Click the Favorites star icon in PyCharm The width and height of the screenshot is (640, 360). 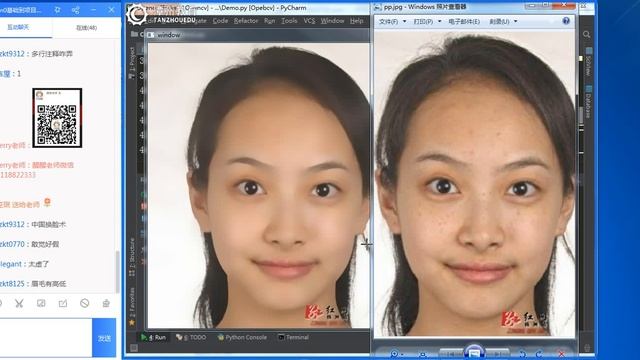132,323
